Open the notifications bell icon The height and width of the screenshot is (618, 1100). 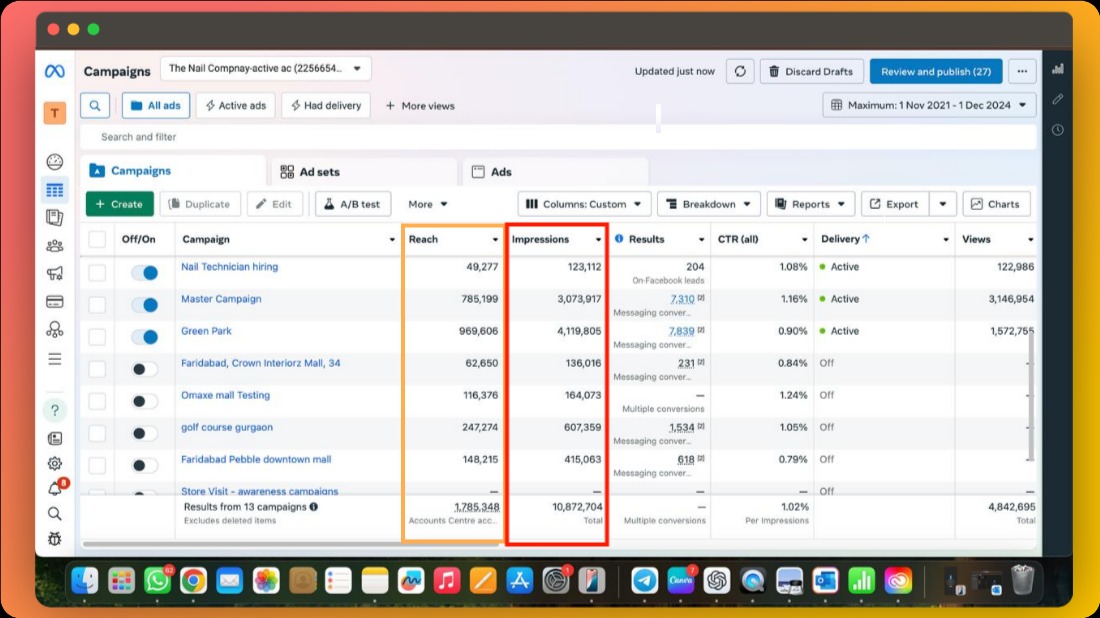pyautogui.click(x=55, y=489)
